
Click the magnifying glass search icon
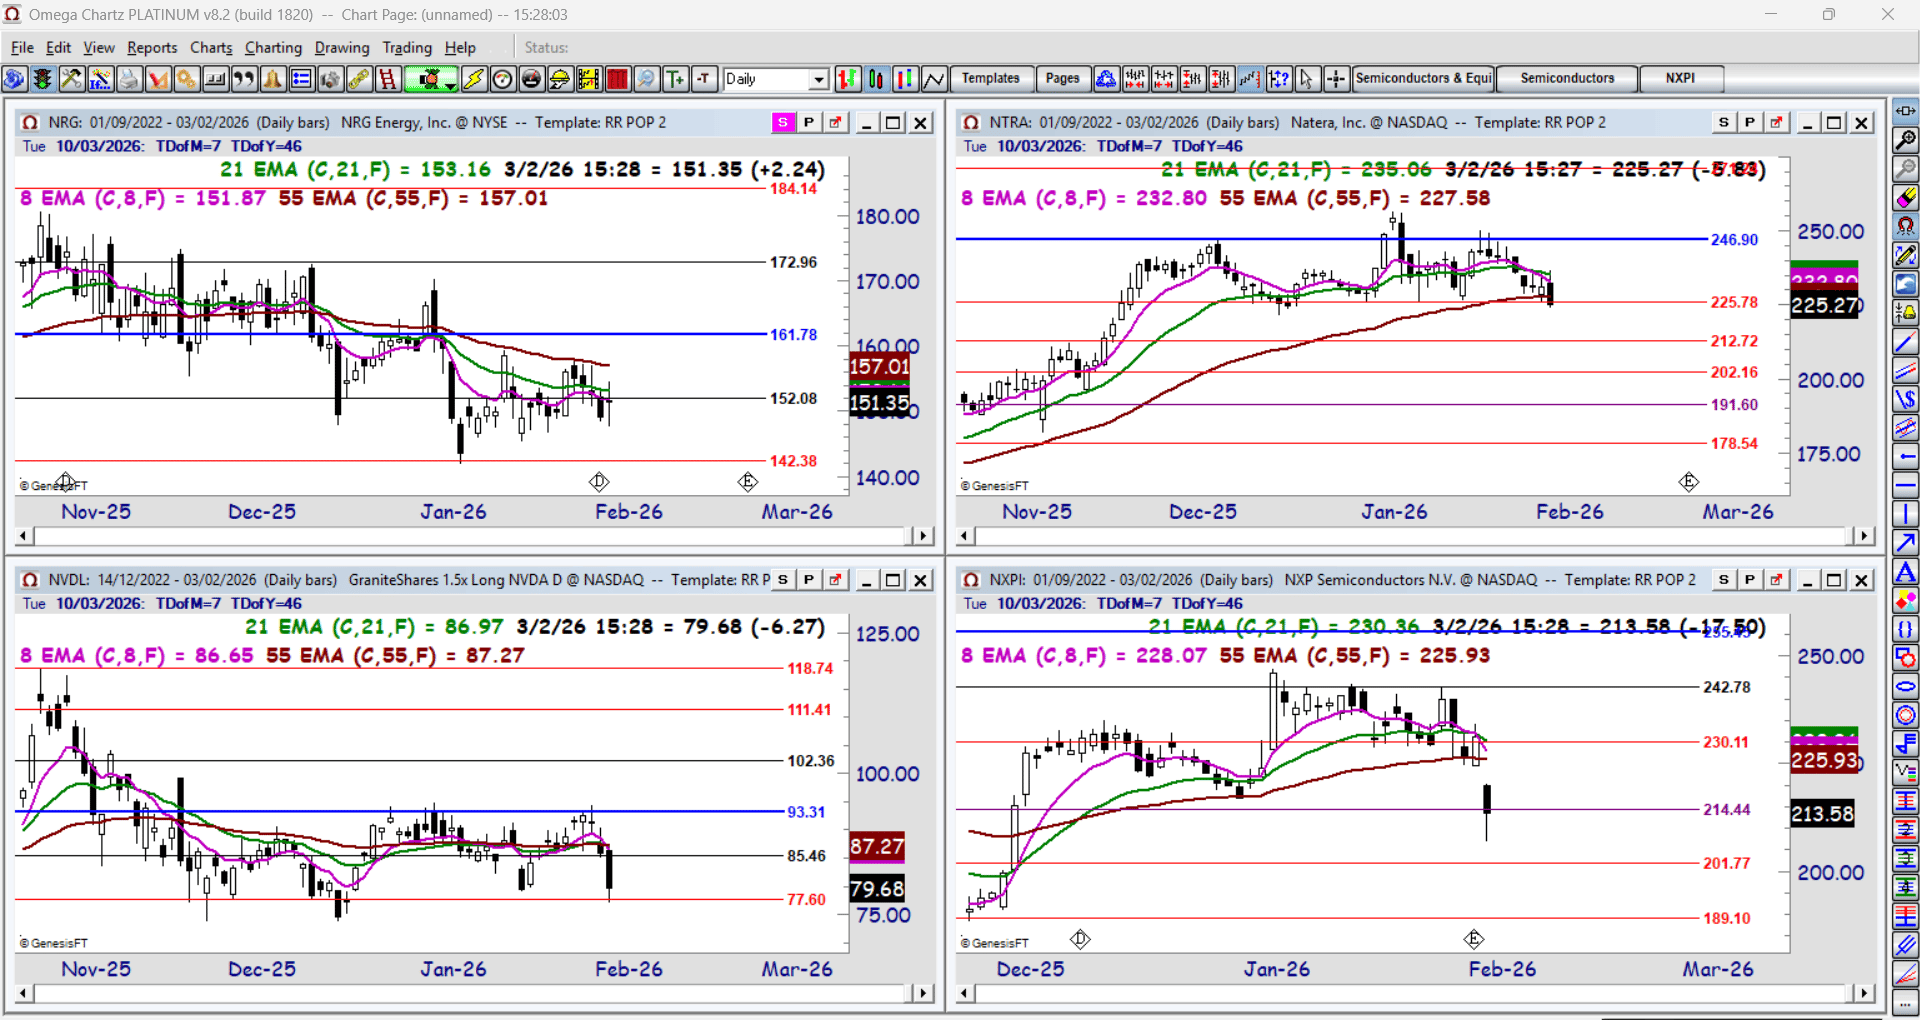point(647,79)
